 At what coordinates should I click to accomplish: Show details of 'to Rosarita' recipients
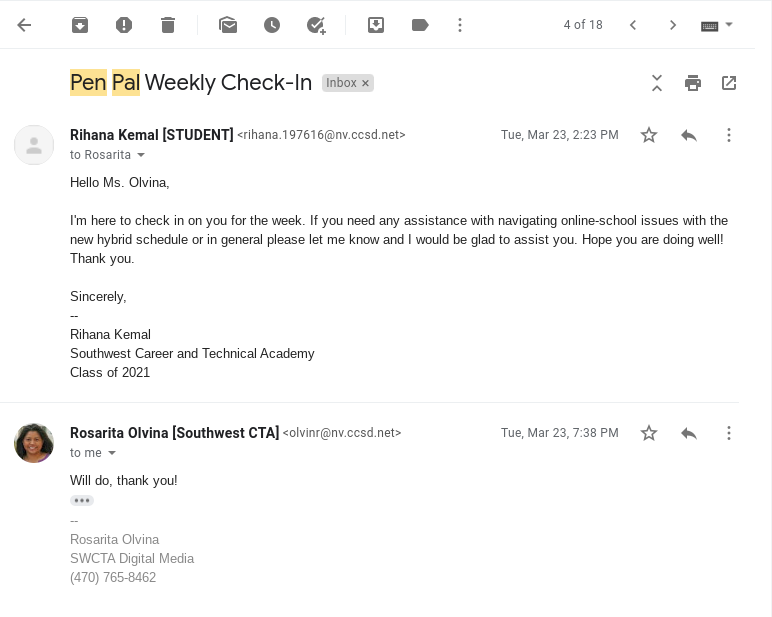[x=141, y=155]
